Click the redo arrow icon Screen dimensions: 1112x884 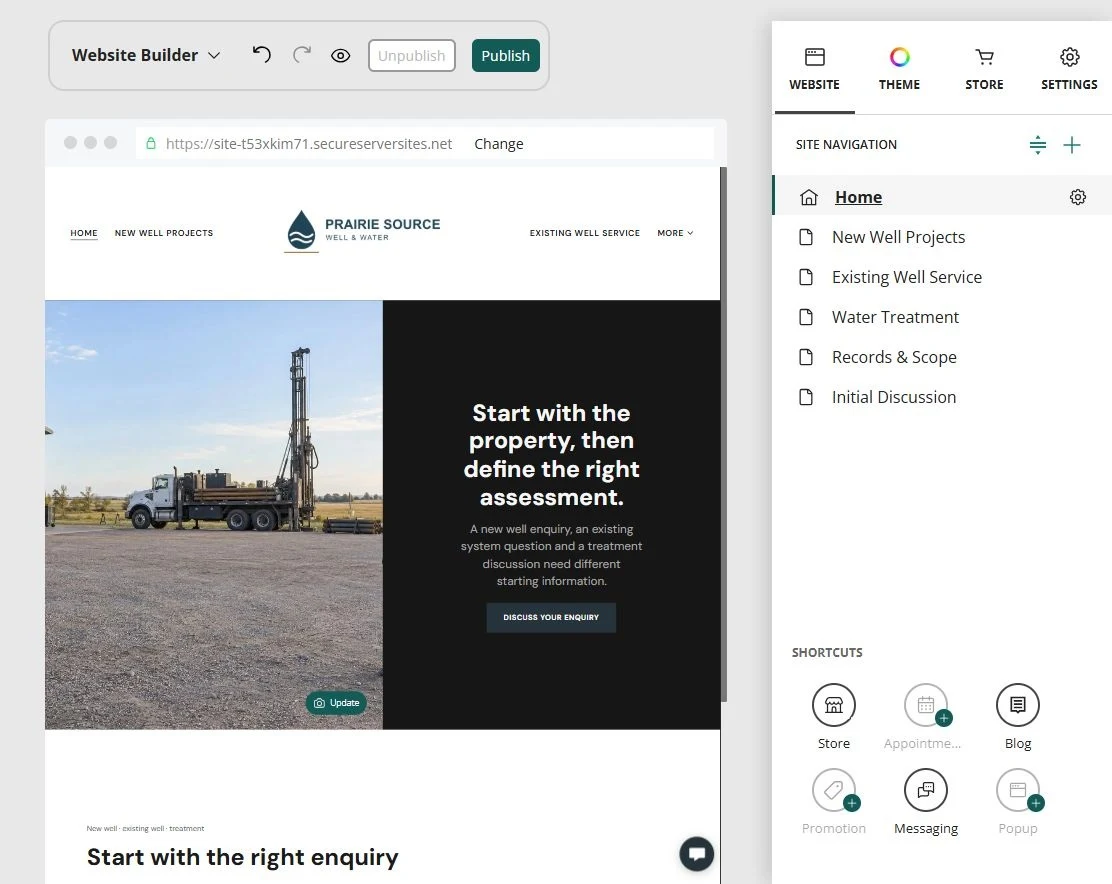tap(302, 55)
